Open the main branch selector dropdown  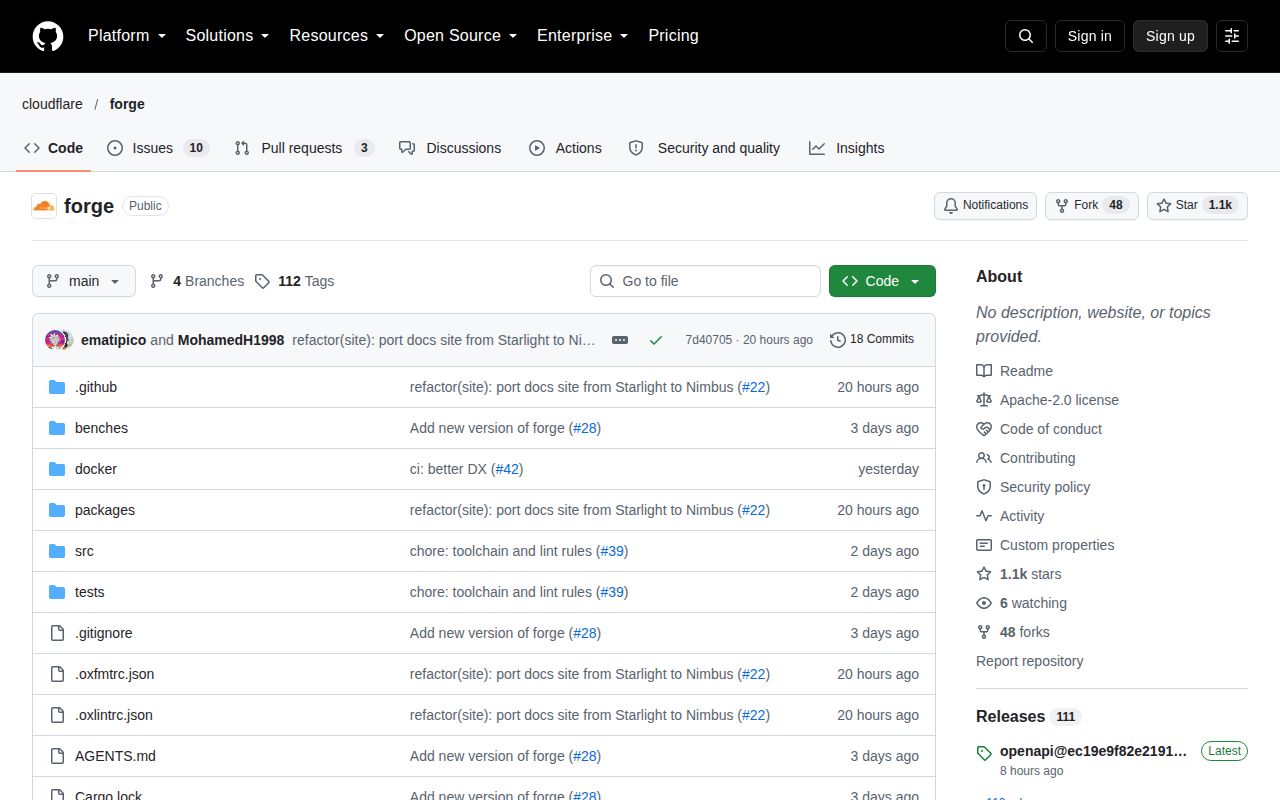[83, 281]
